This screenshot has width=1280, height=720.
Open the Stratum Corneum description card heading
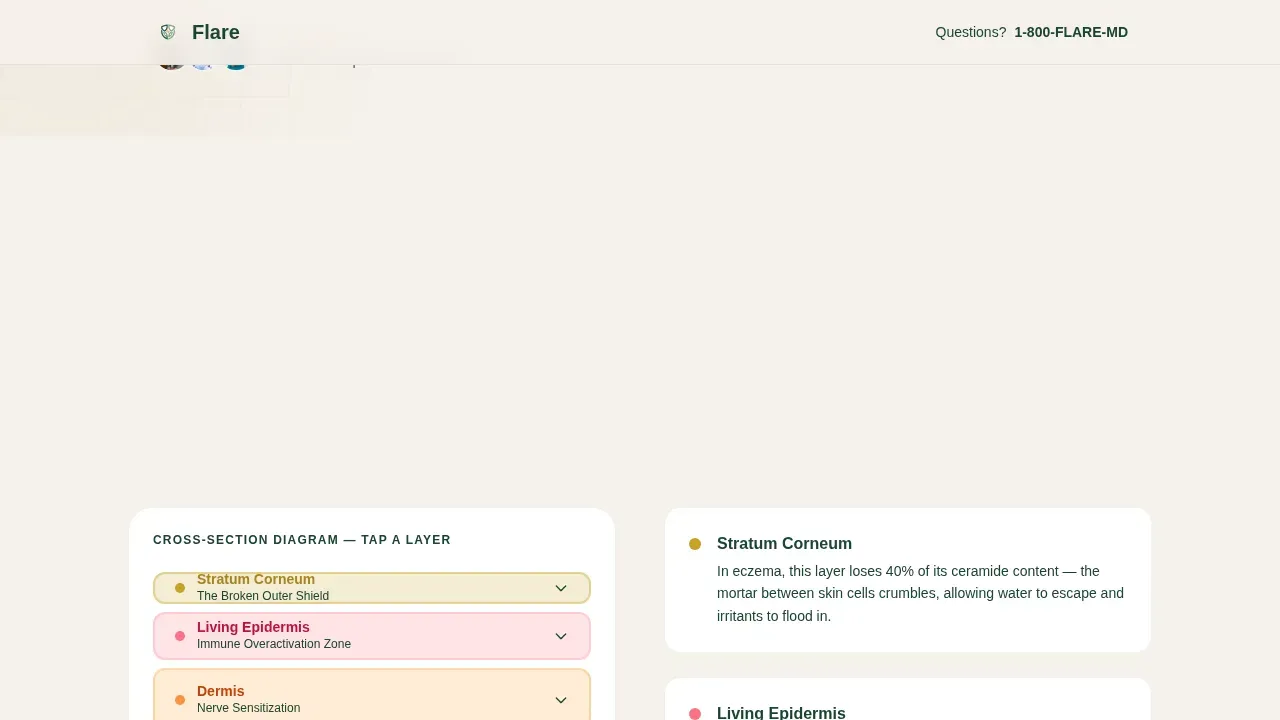coord(784,544)
